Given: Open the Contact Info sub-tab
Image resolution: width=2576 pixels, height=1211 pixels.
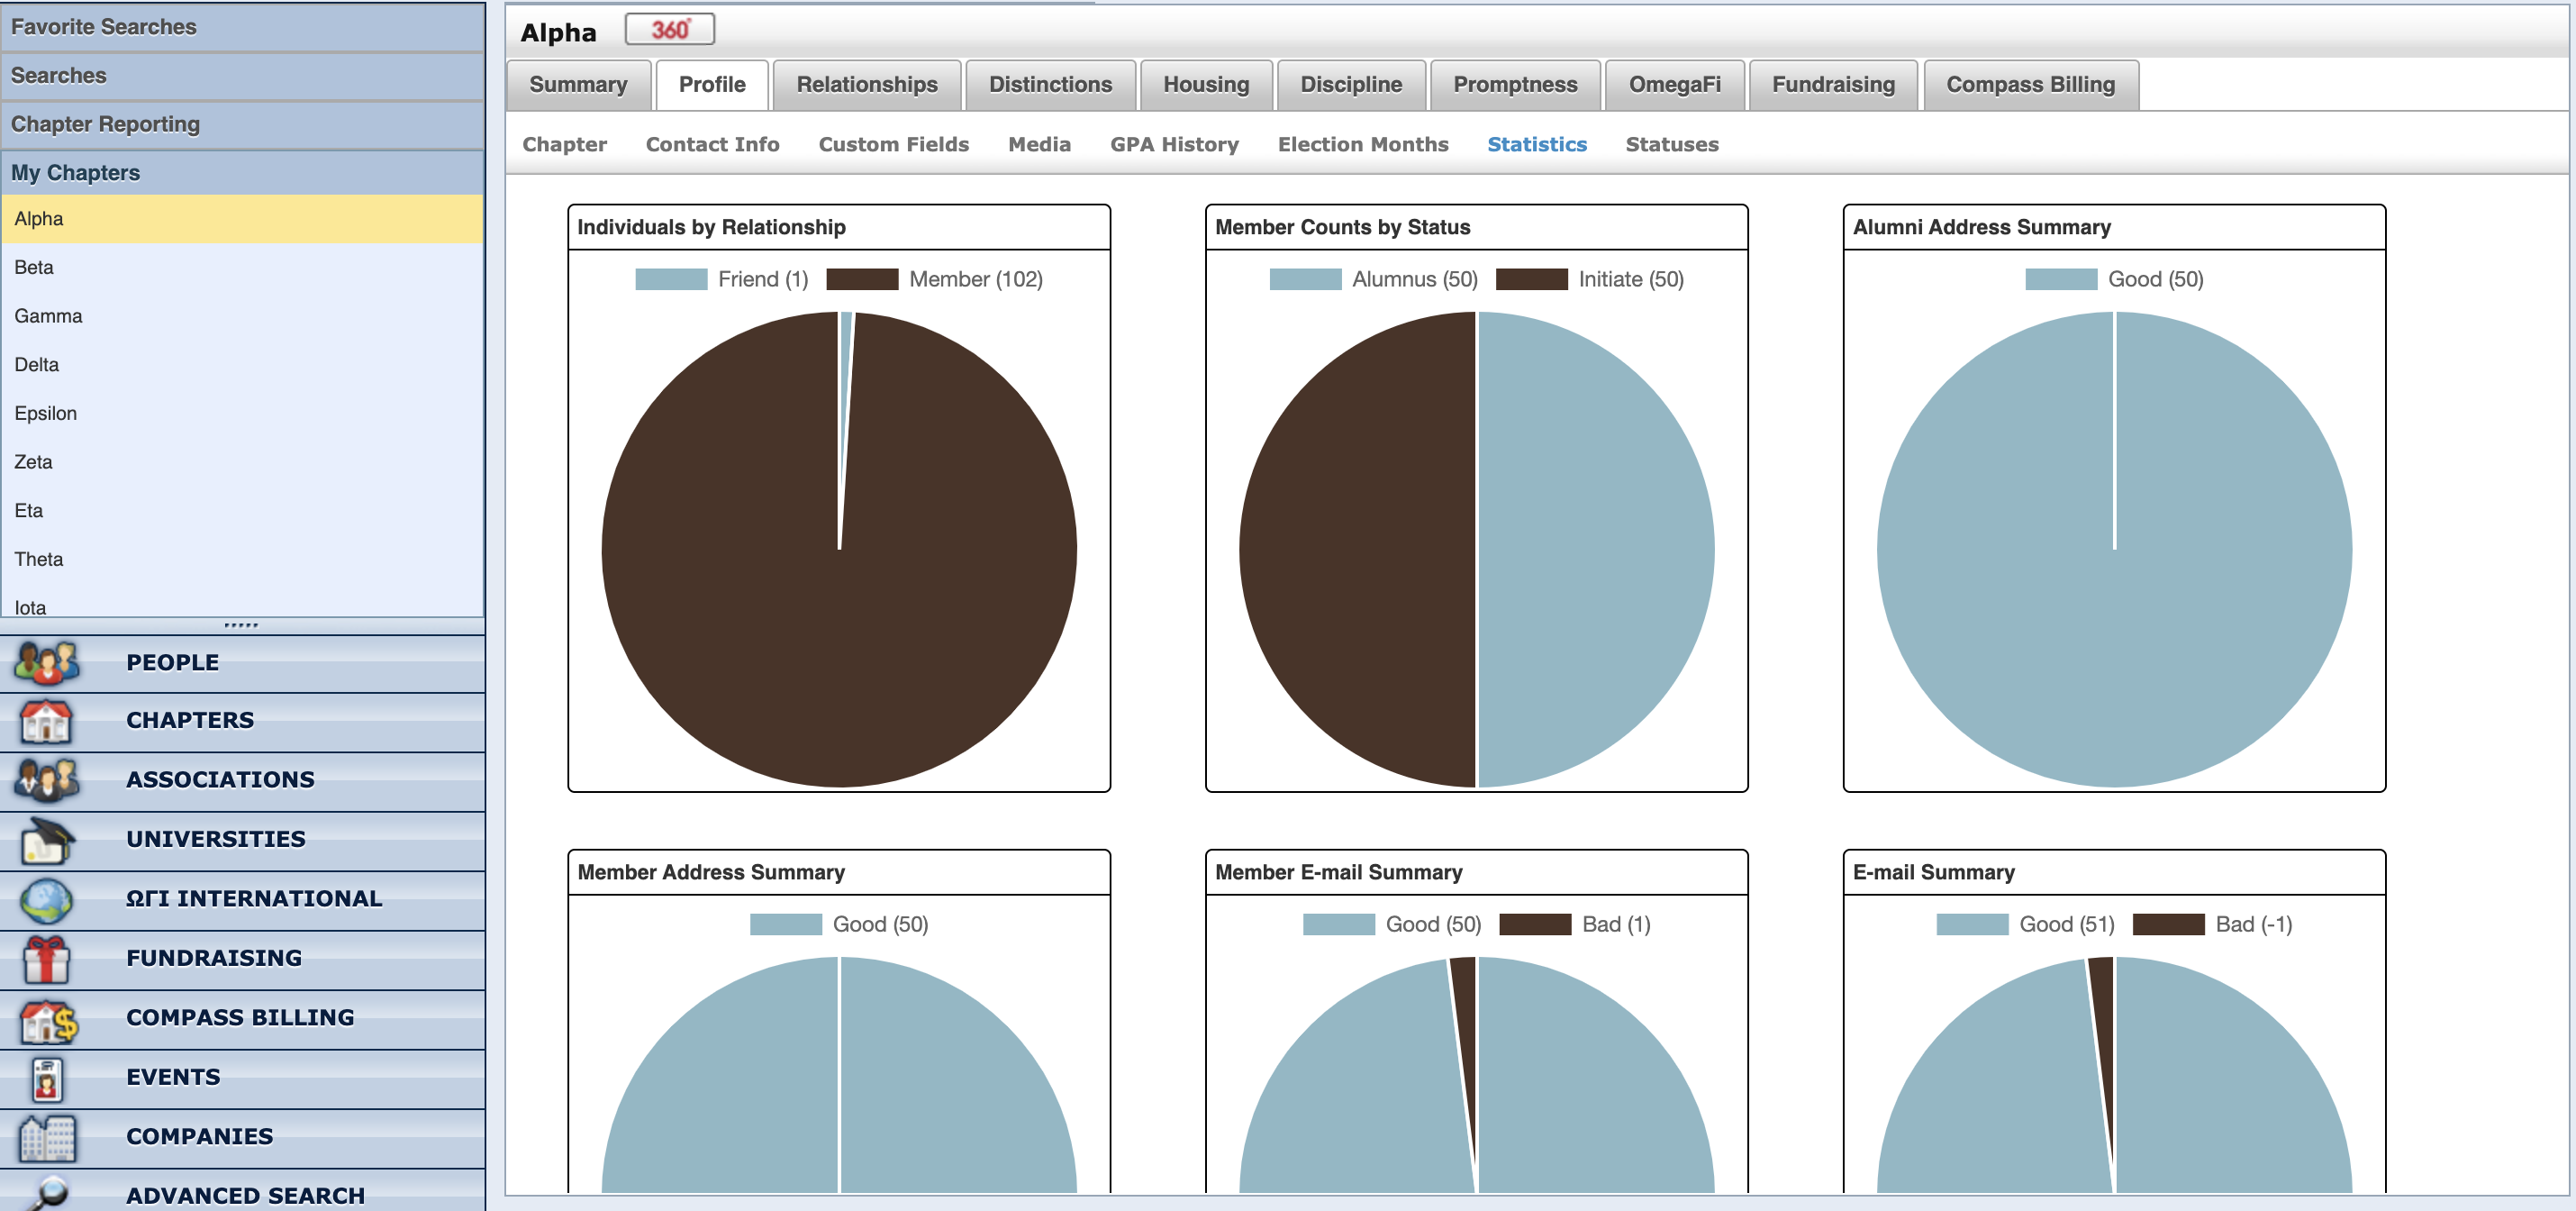Looking at the screenshot, I should point(712,144).
